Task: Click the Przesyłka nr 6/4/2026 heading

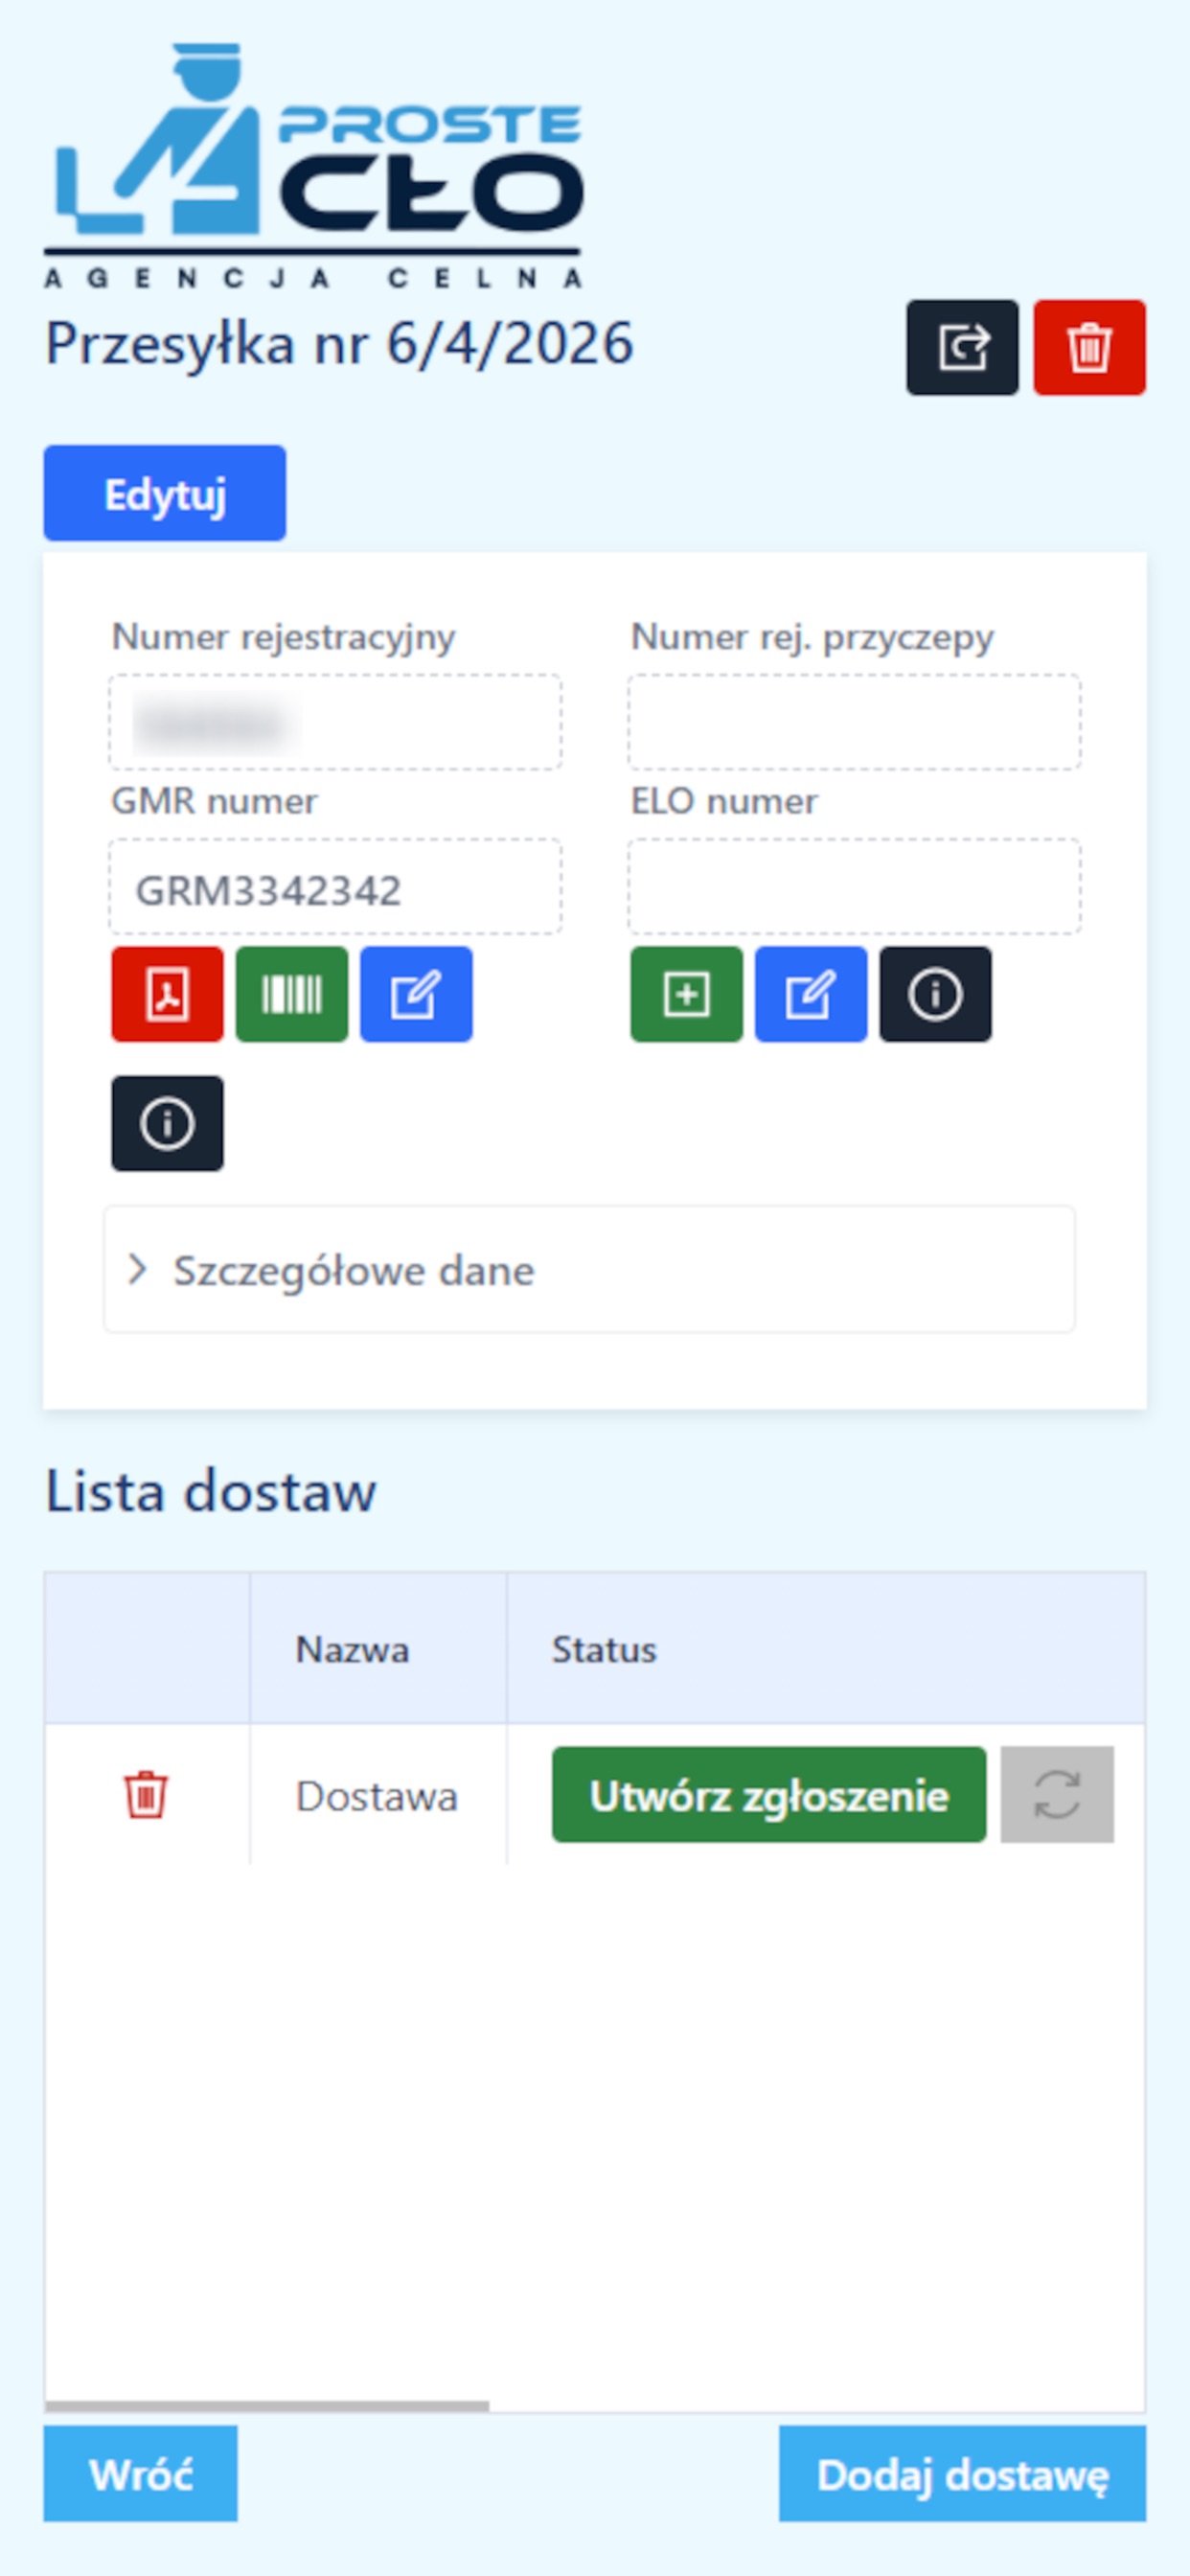Action: point(339,343)
